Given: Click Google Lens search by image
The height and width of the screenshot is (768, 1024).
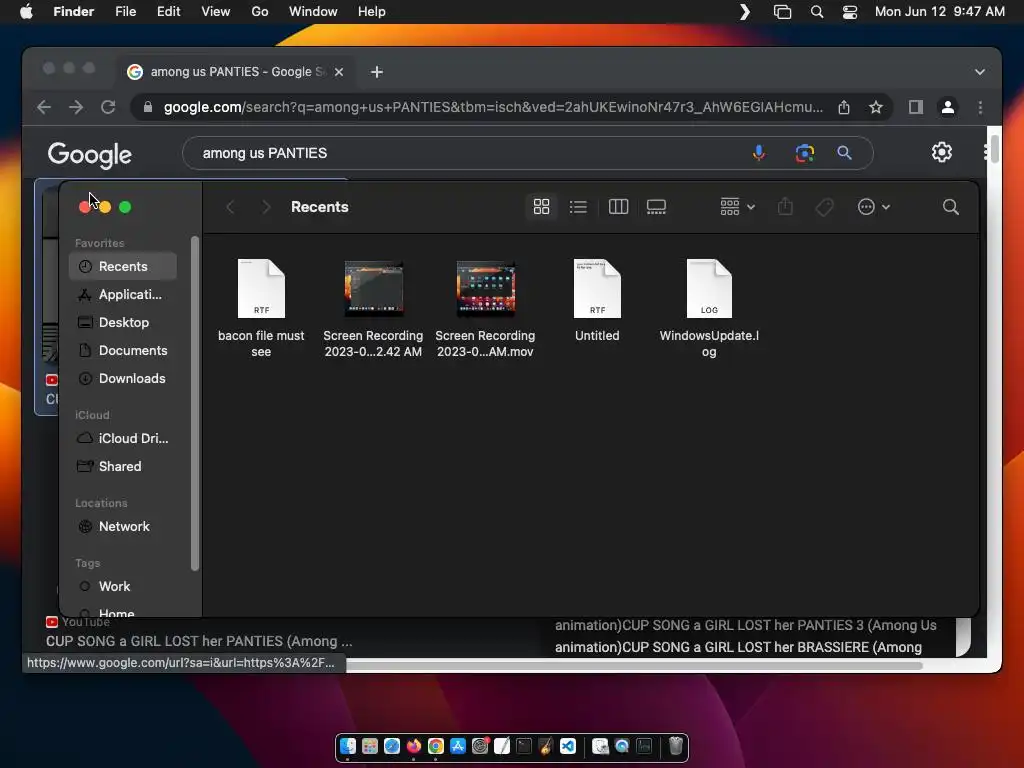Looking at the screenshot, I should [805, 153].
